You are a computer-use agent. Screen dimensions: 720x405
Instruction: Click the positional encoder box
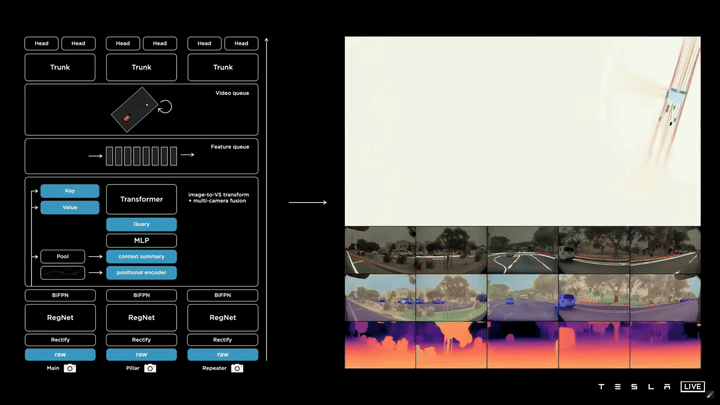(x=141, y=272)
